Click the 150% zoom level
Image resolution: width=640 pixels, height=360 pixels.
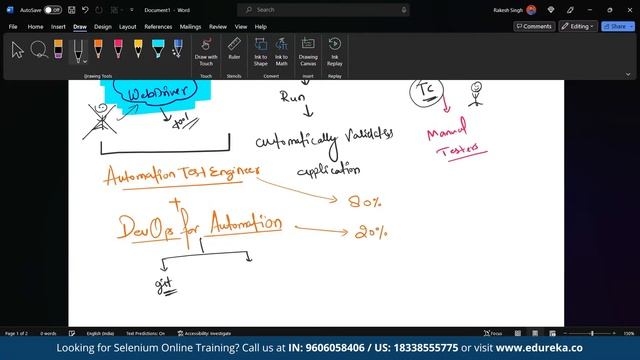(629, 333)
